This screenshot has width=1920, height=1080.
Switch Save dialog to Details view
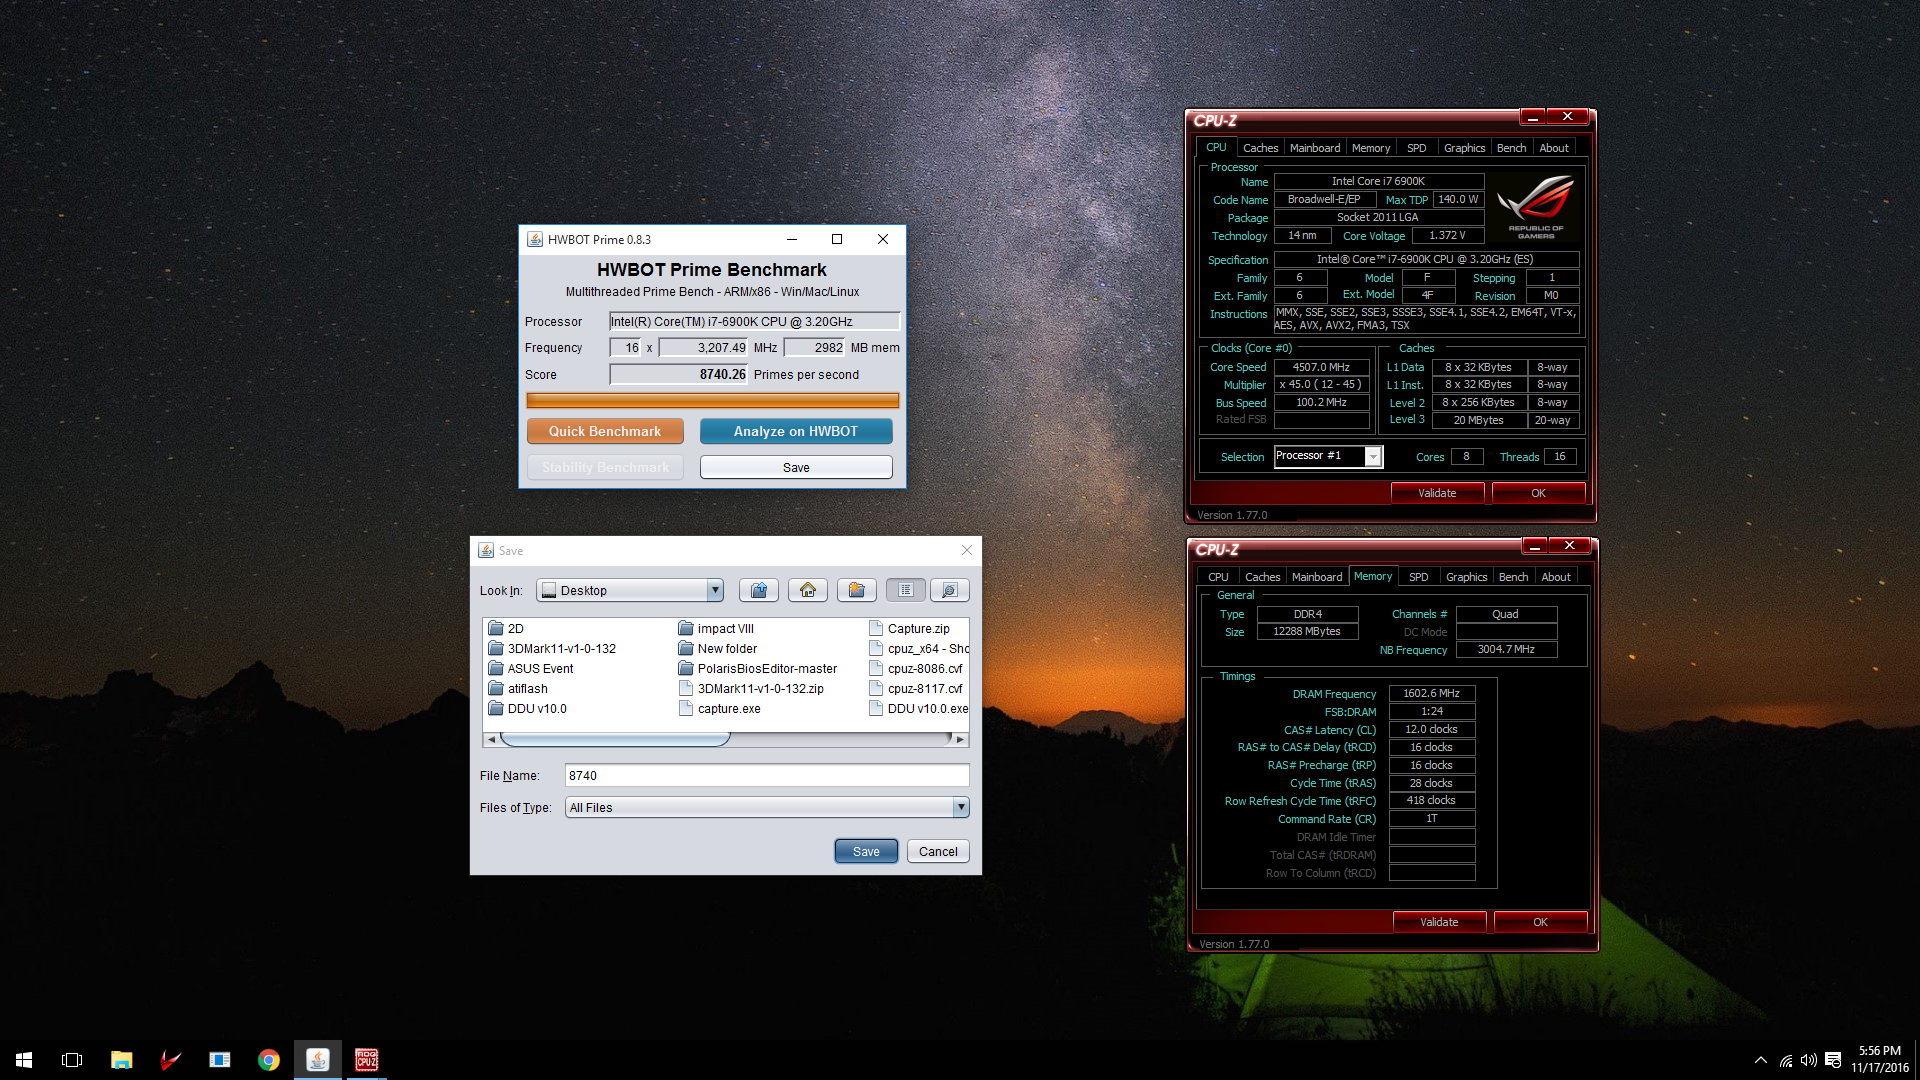click(x=950, y=590)
